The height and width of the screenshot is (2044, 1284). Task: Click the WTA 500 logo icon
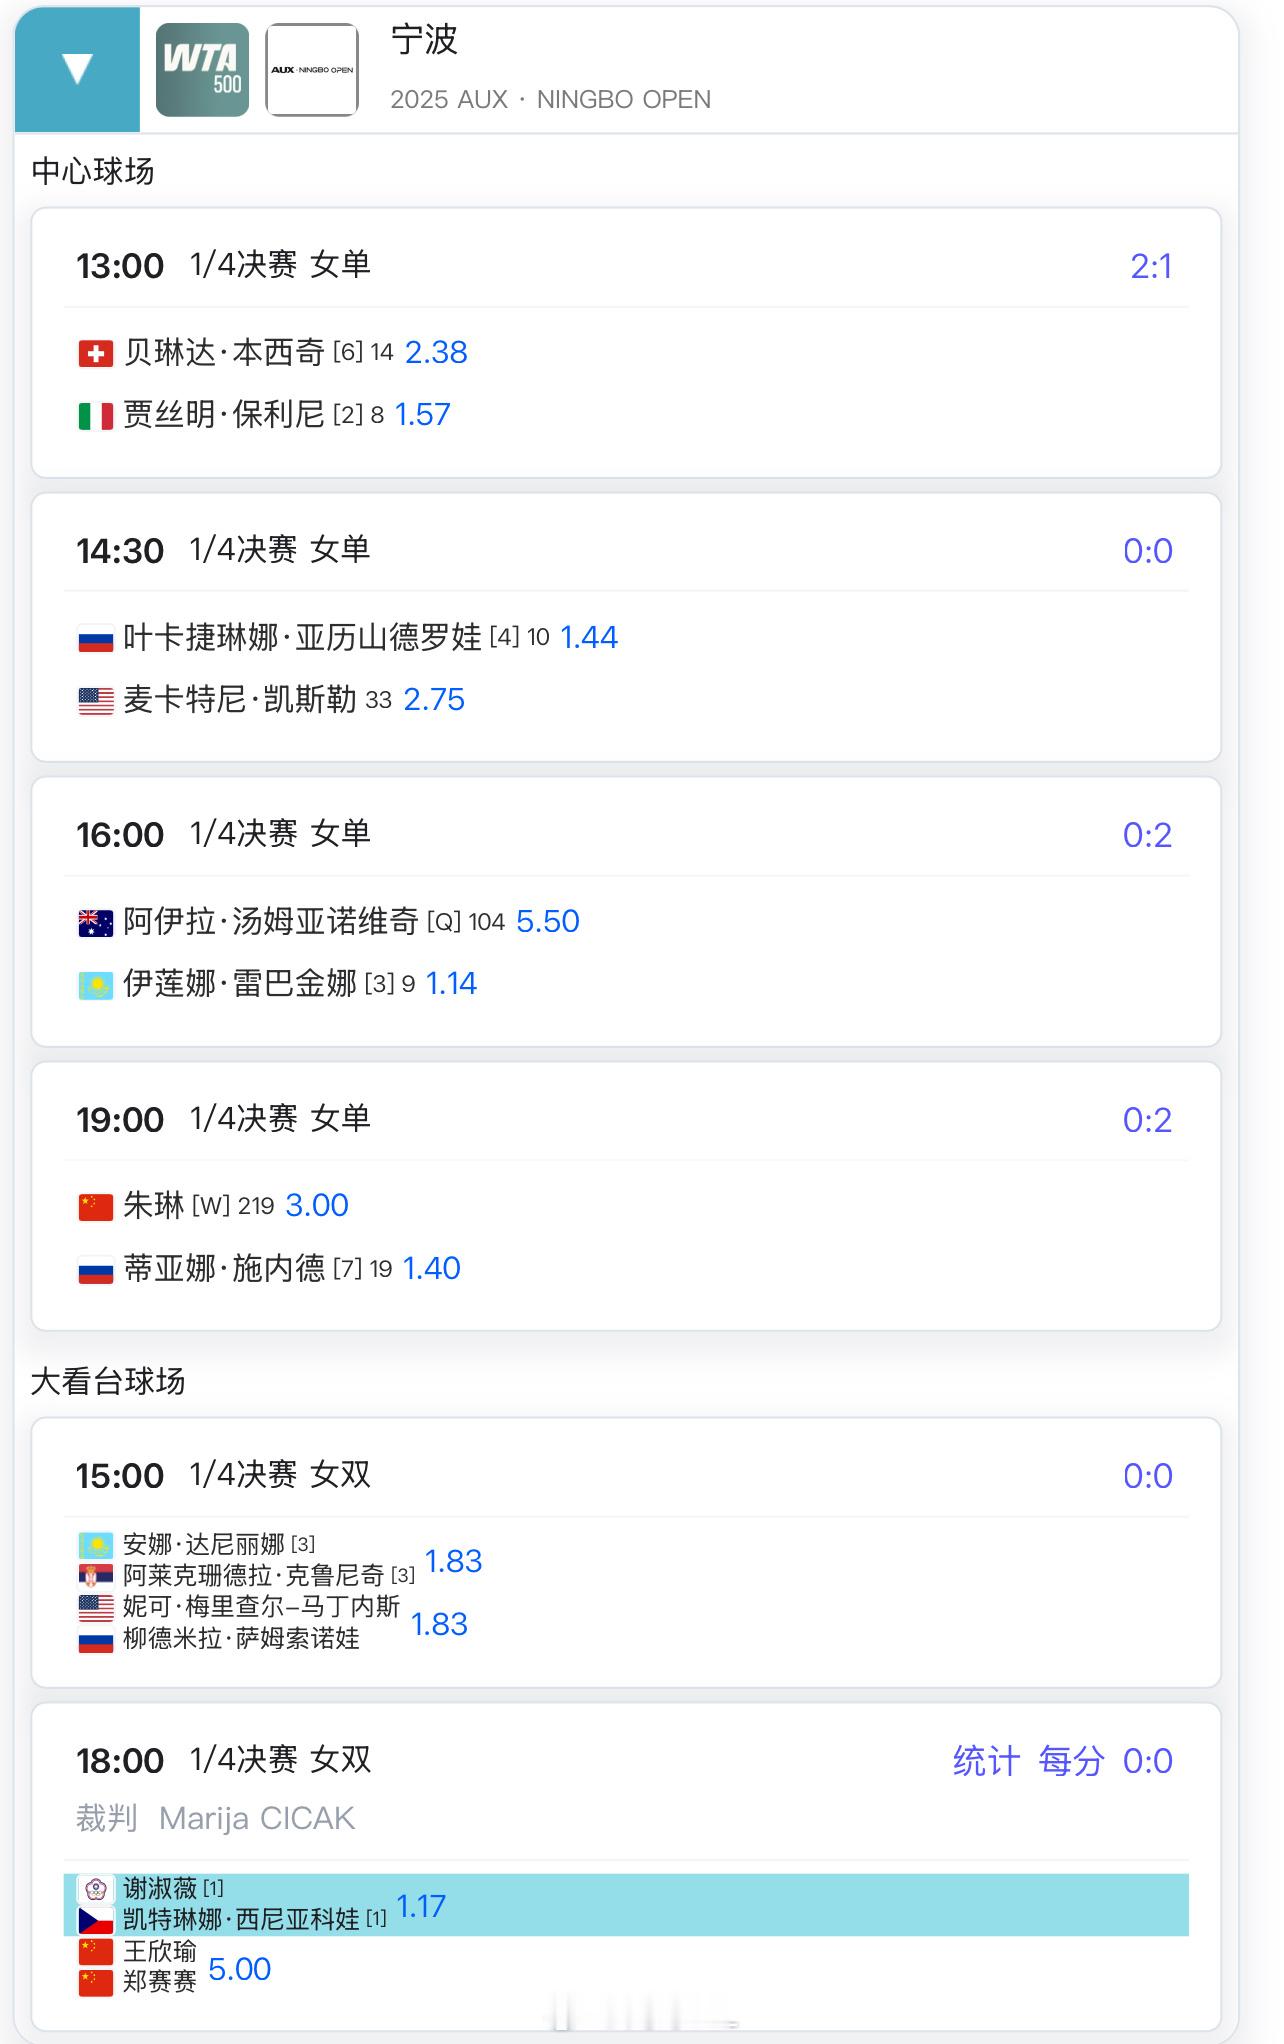pos(202,70)
